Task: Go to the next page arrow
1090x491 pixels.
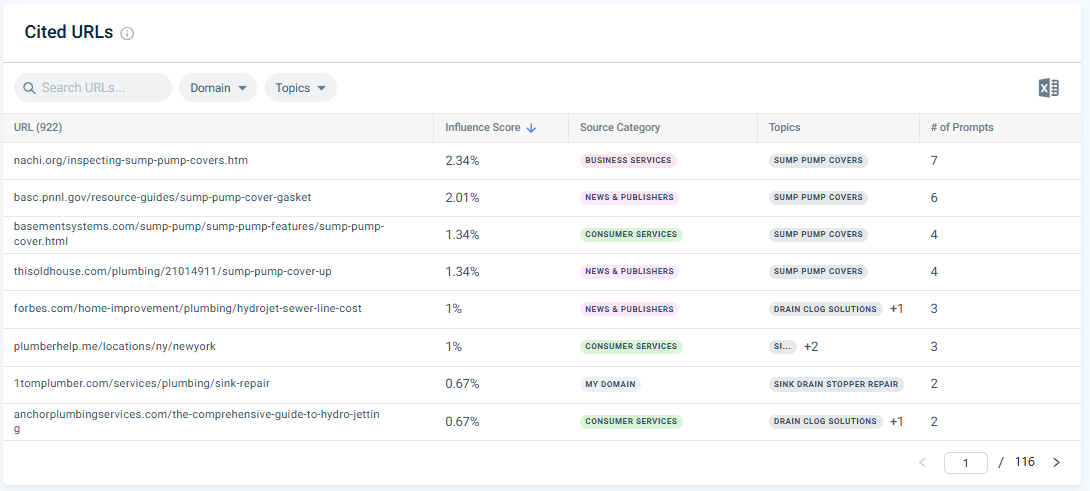Action: pyautogui.click(x=1056, y=462)
